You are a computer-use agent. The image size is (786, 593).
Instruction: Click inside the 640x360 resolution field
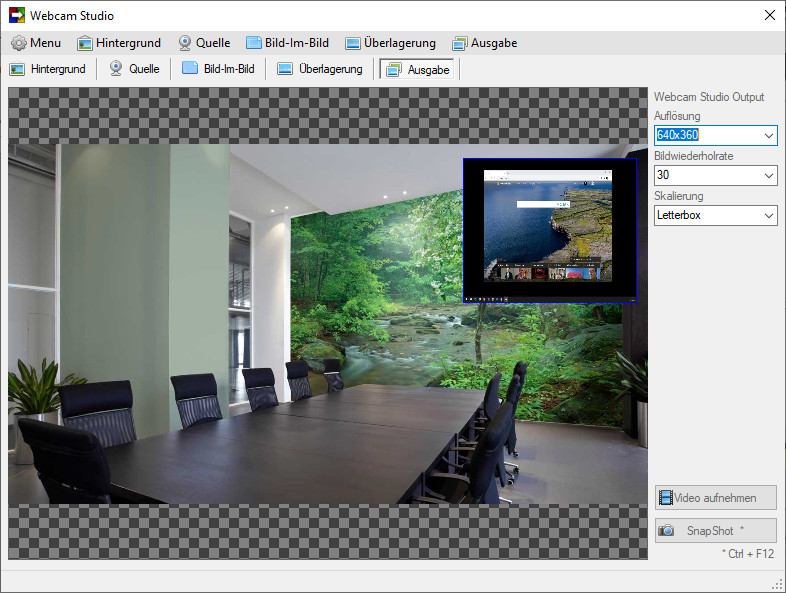[x=708, y=135]
